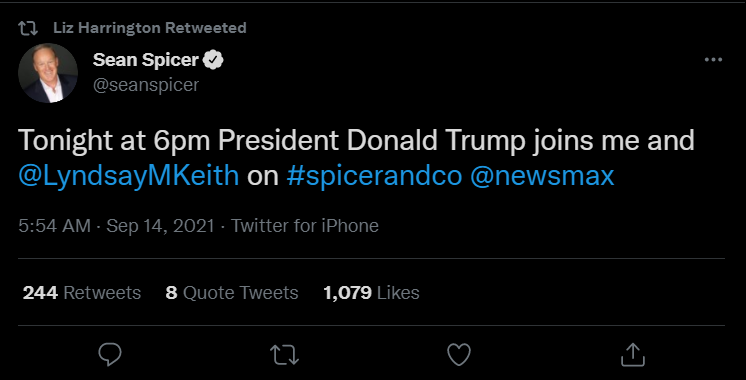View the 244 Retweets list
The width and height of the screenshot is (746, 380).
click(82, 292)
